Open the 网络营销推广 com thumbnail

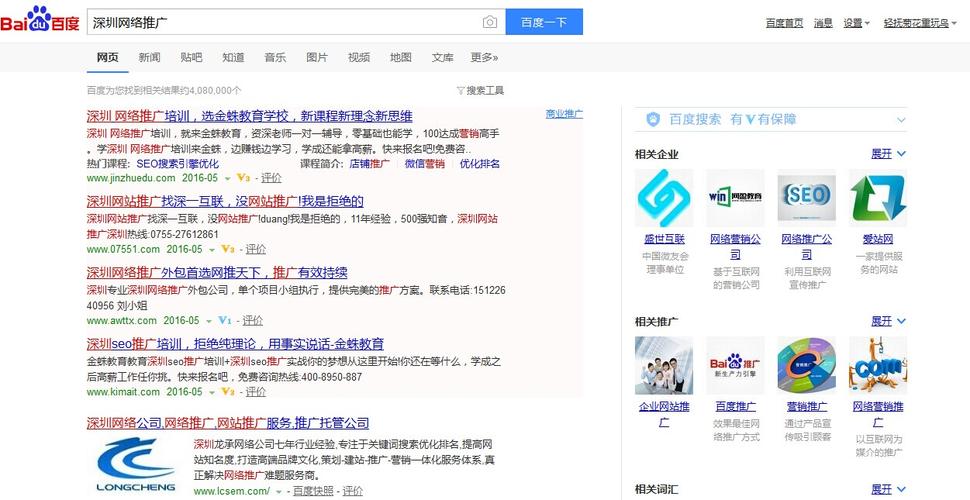[878, 366]
